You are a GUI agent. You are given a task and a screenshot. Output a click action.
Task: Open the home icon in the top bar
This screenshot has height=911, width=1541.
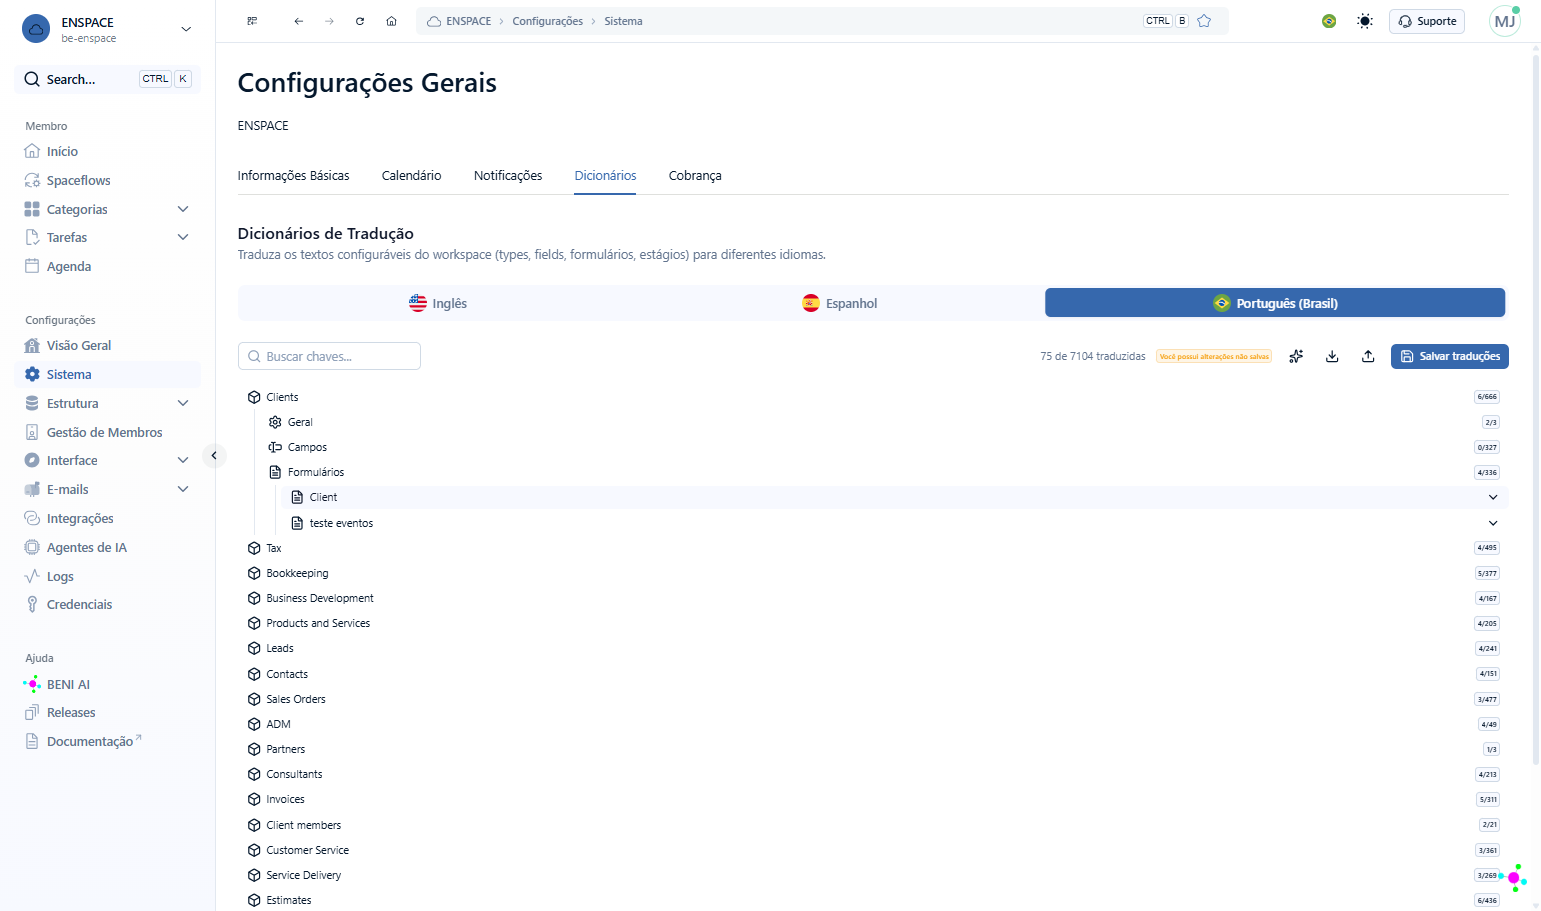(391, 21)
